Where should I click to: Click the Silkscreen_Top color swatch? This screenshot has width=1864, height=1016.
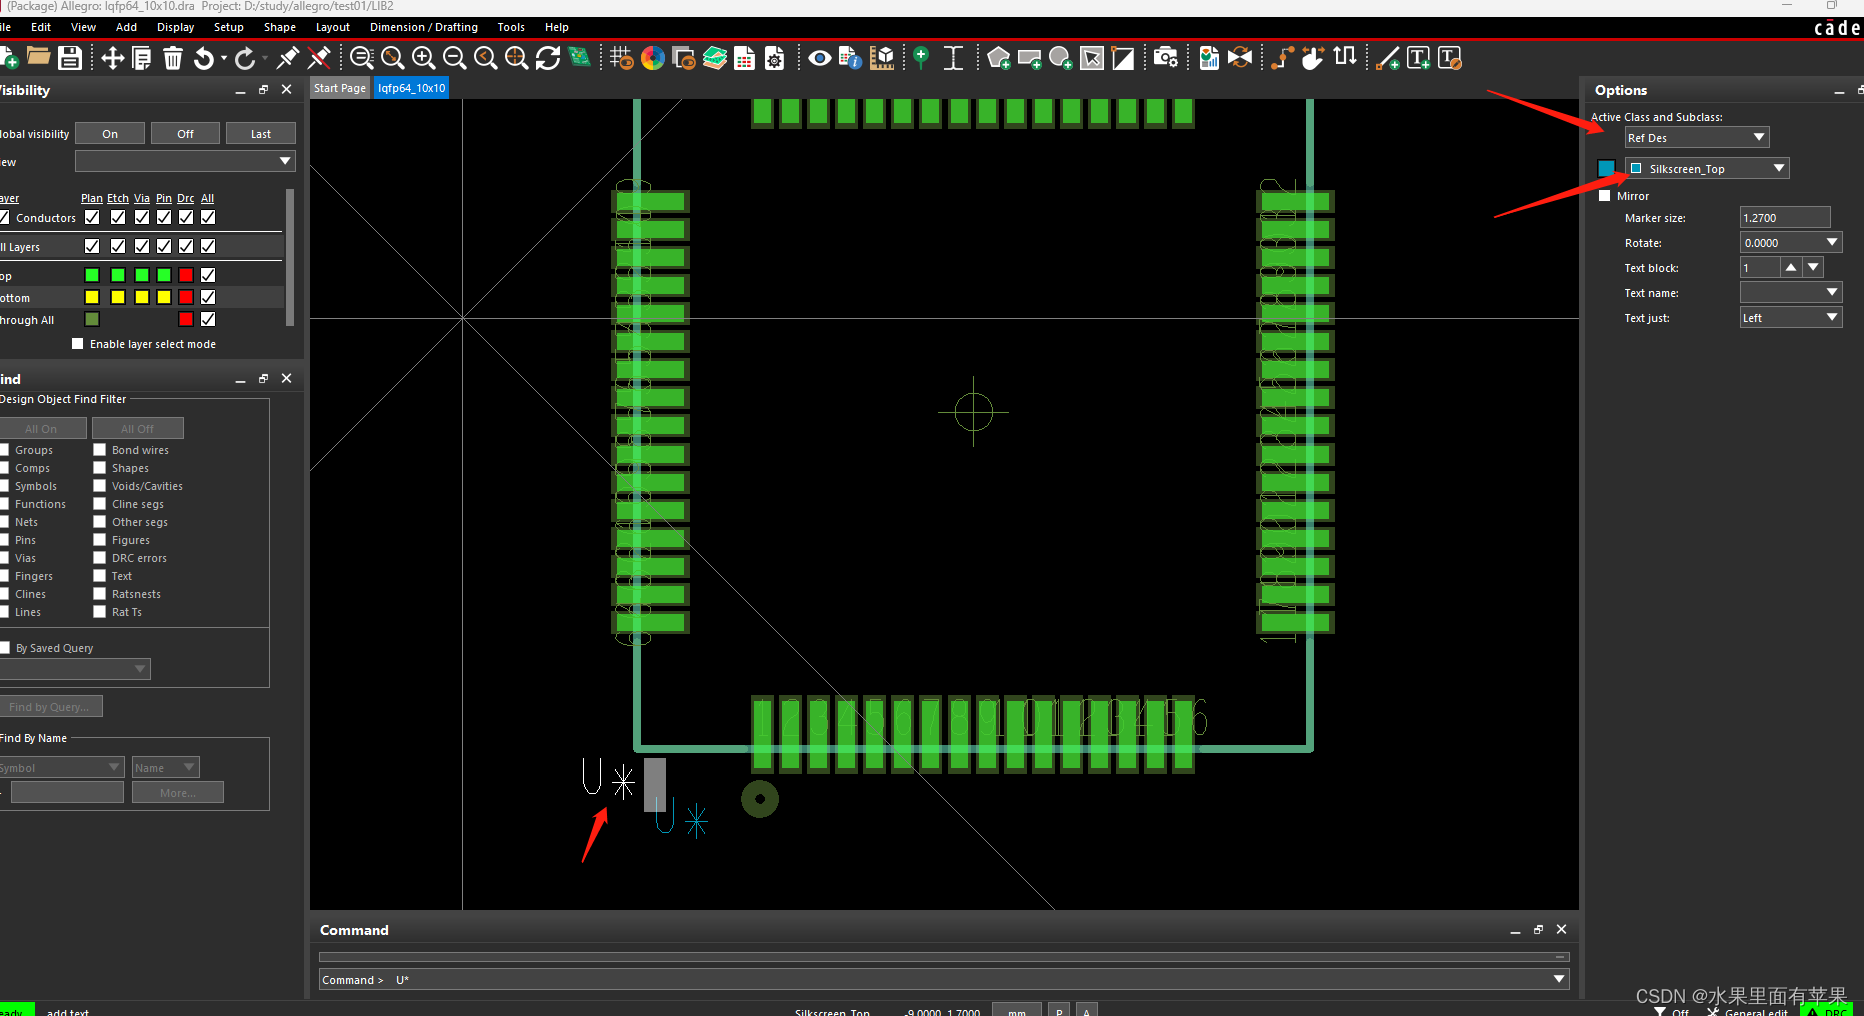pyautogui.click(x=1606, y=168)
